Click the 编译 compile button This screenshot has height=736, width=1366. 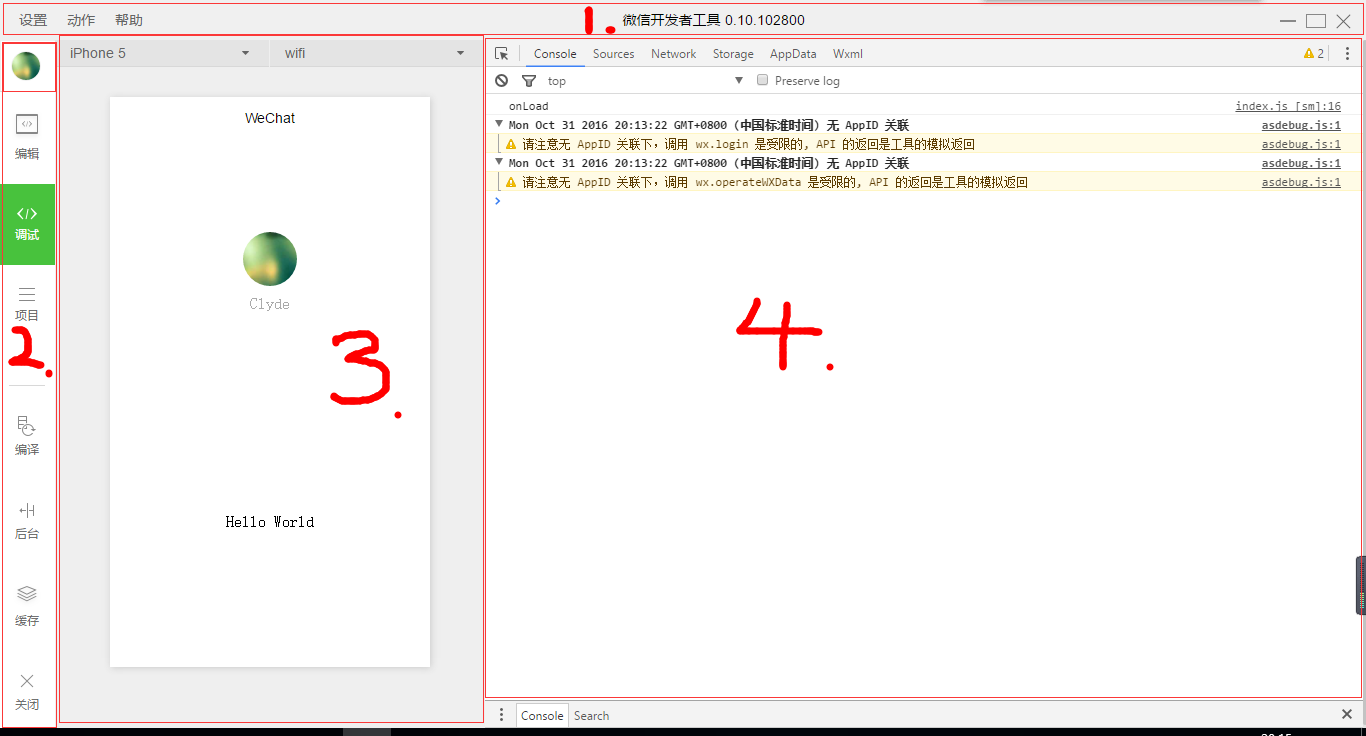27,436
